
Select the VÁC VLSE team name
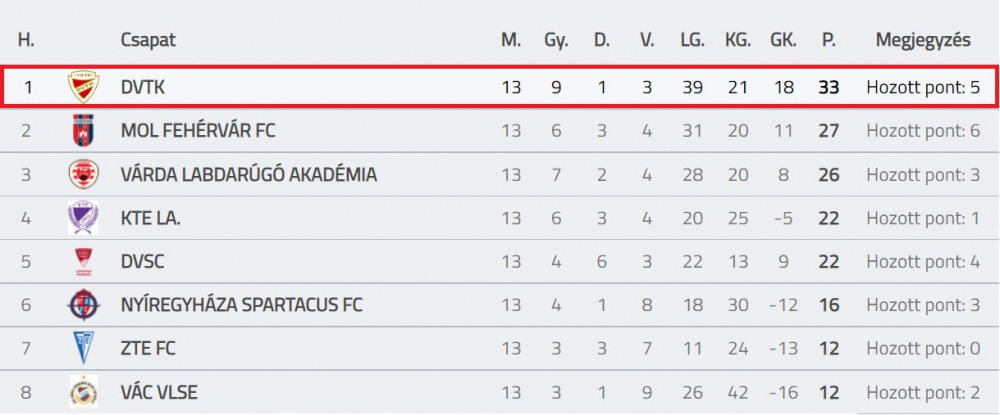click(x=159, y=392)
